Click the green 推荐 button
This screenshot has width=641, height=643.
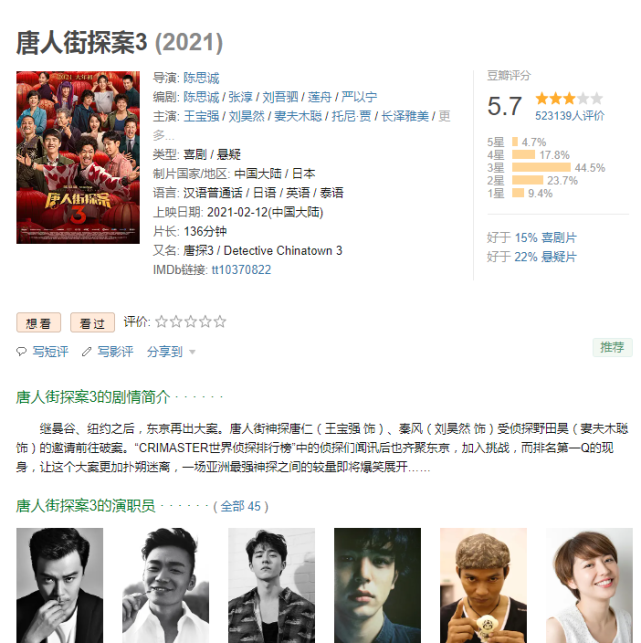pyautogui.click(x=612, y=347)
